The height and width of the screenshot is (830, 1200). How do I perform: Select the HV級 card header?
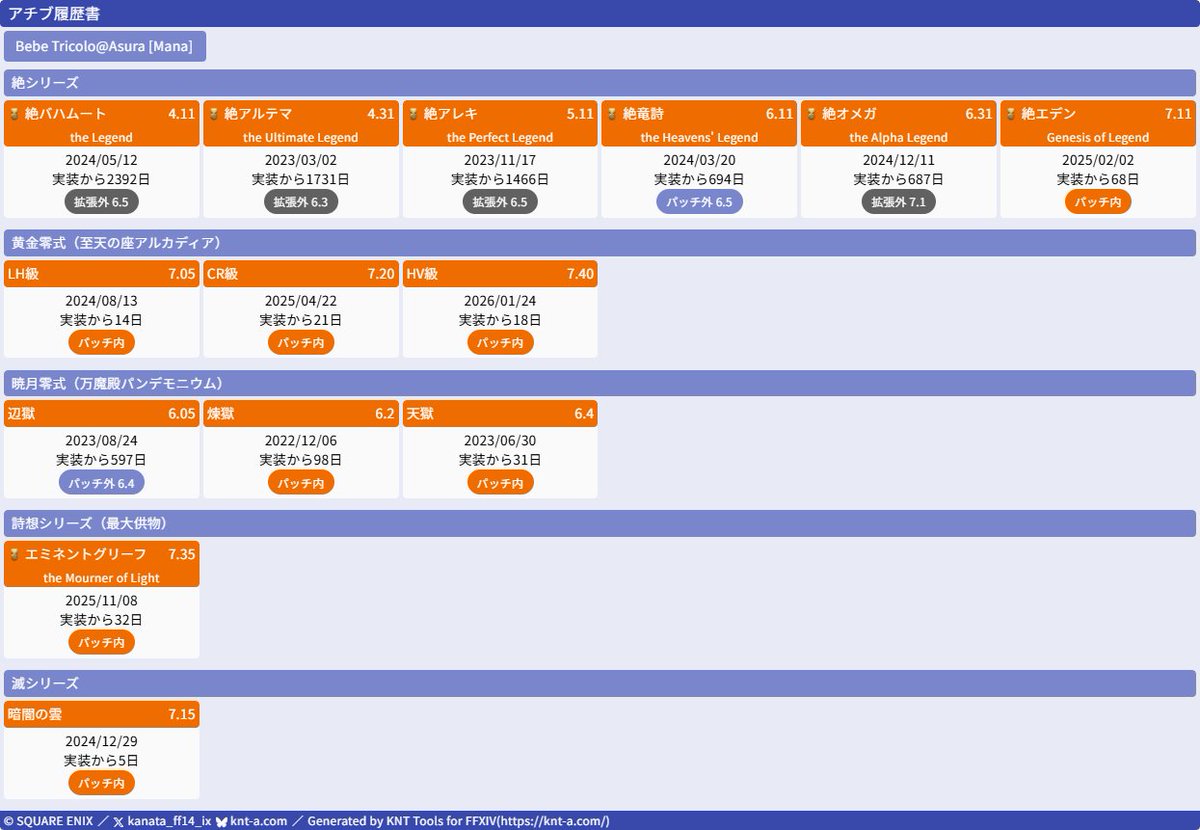(500, 274)
